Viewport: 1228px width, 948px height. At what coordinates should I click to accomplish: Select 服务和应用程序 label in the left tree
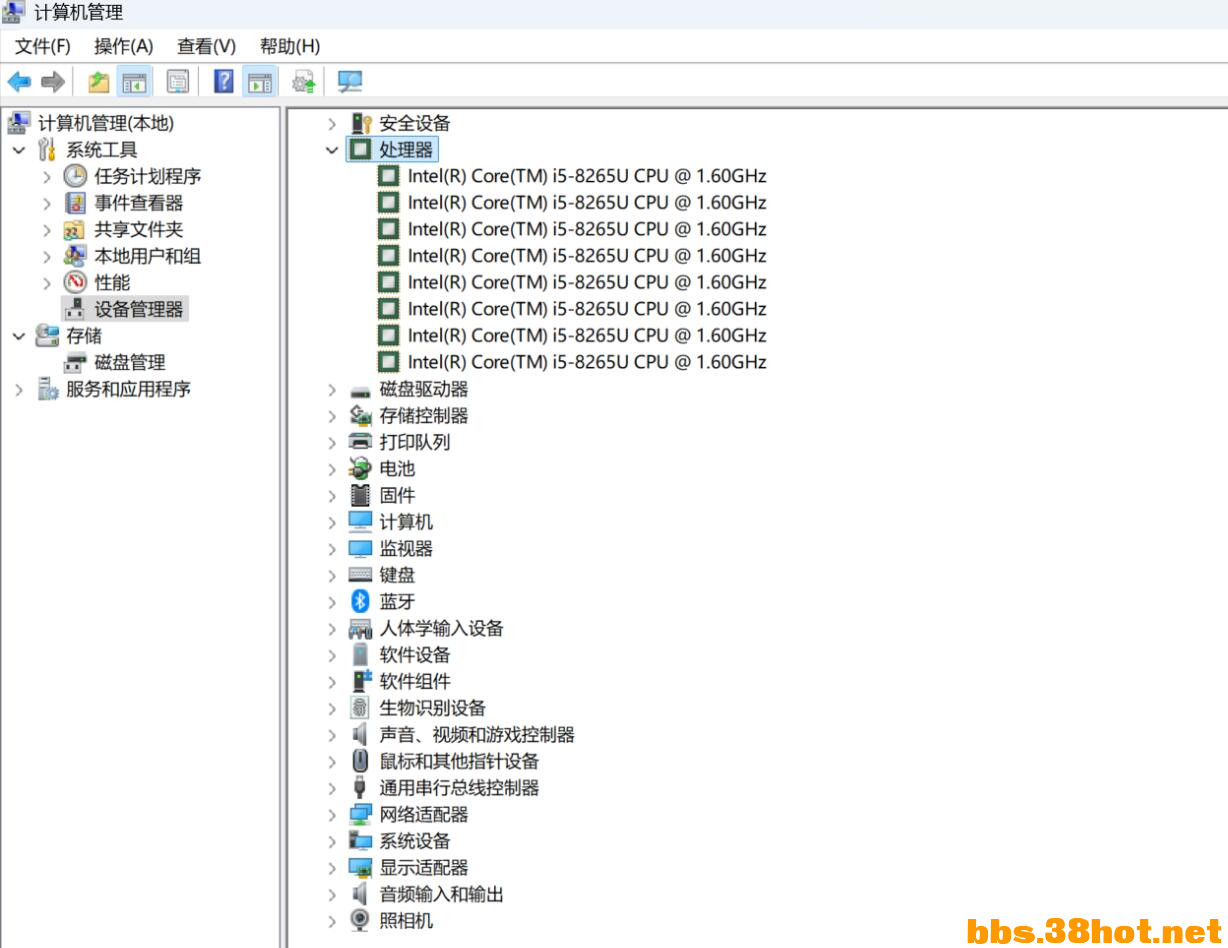(x=128, y=390)
